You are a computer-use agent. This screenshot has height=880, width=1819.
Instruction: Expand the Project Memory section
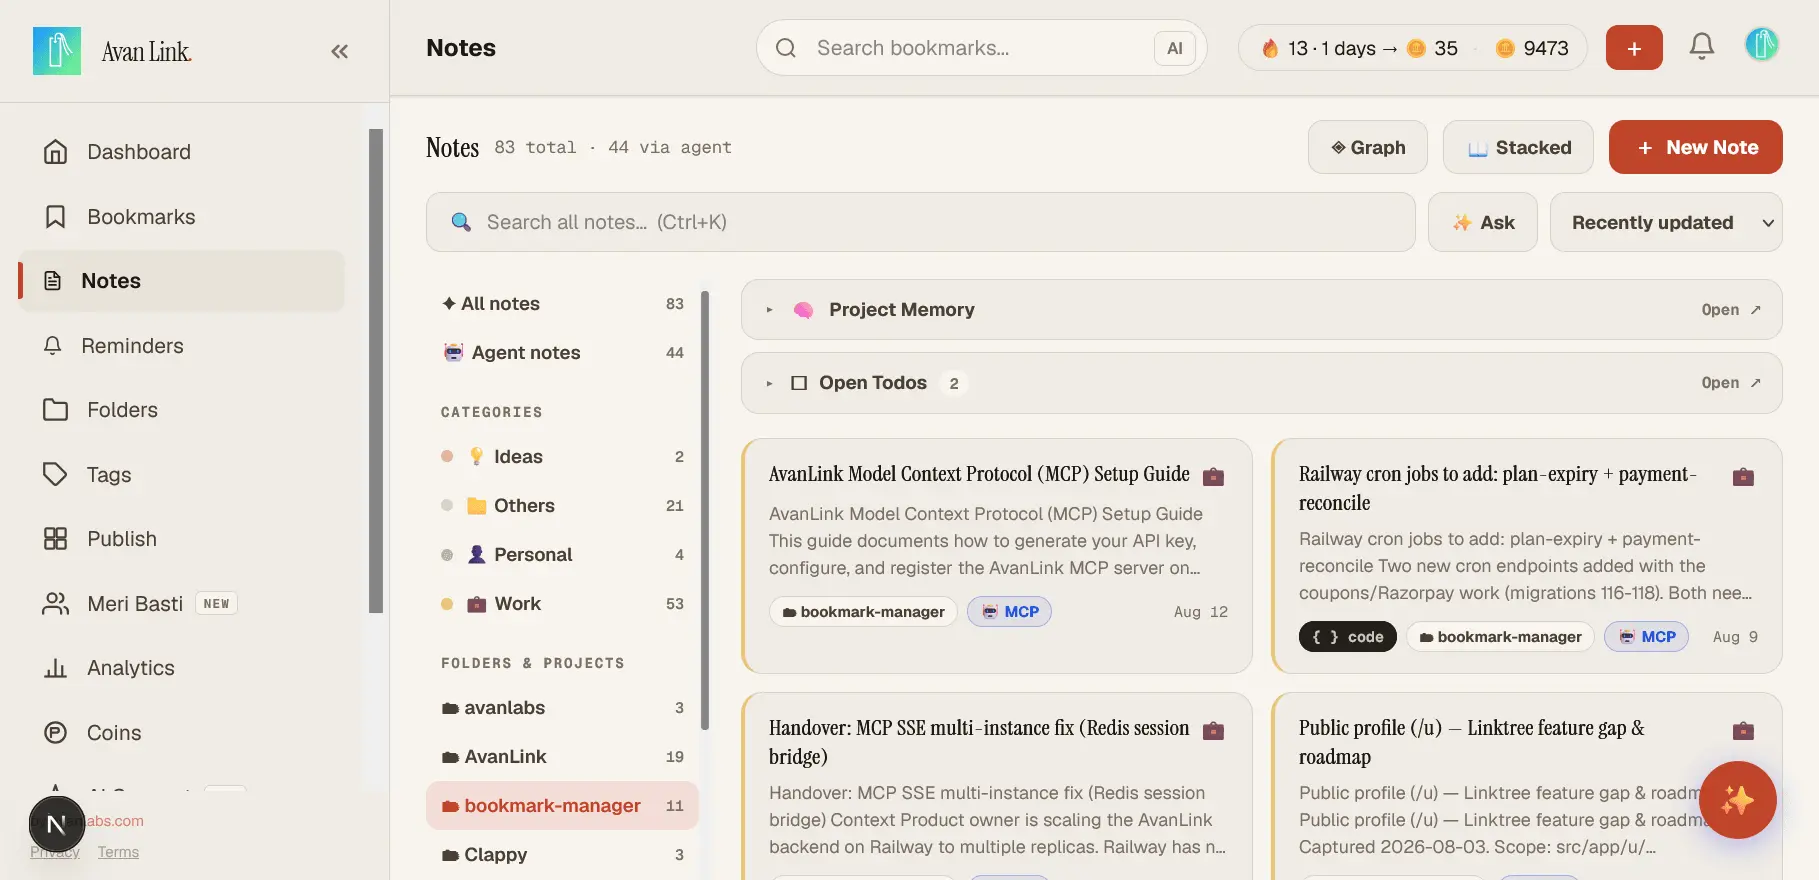pyautogui.click(x=769, y=310)
